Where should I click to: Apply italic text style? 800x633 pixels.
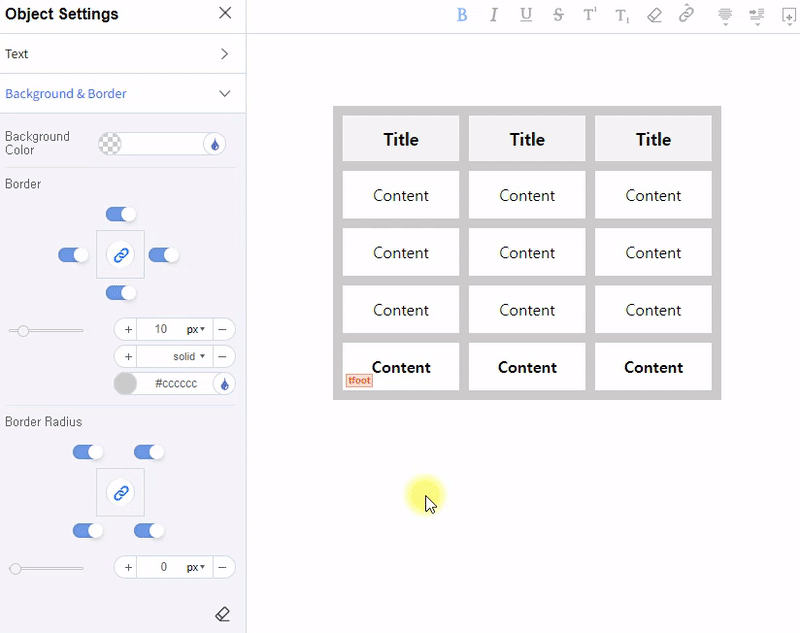(494, 15)
